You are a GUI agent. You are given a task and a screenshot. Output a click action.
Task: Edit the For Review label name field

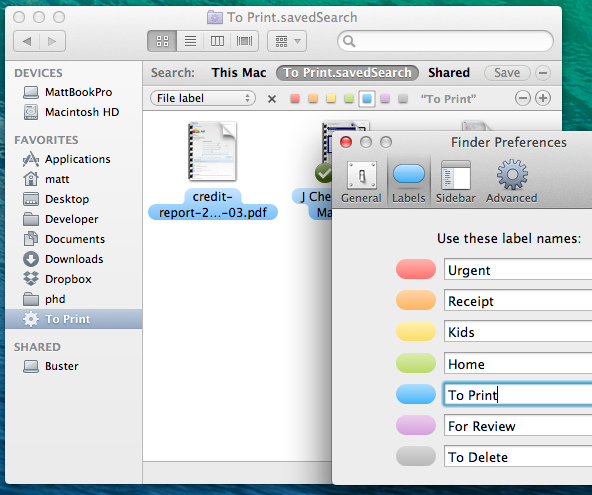pos(518,426)
